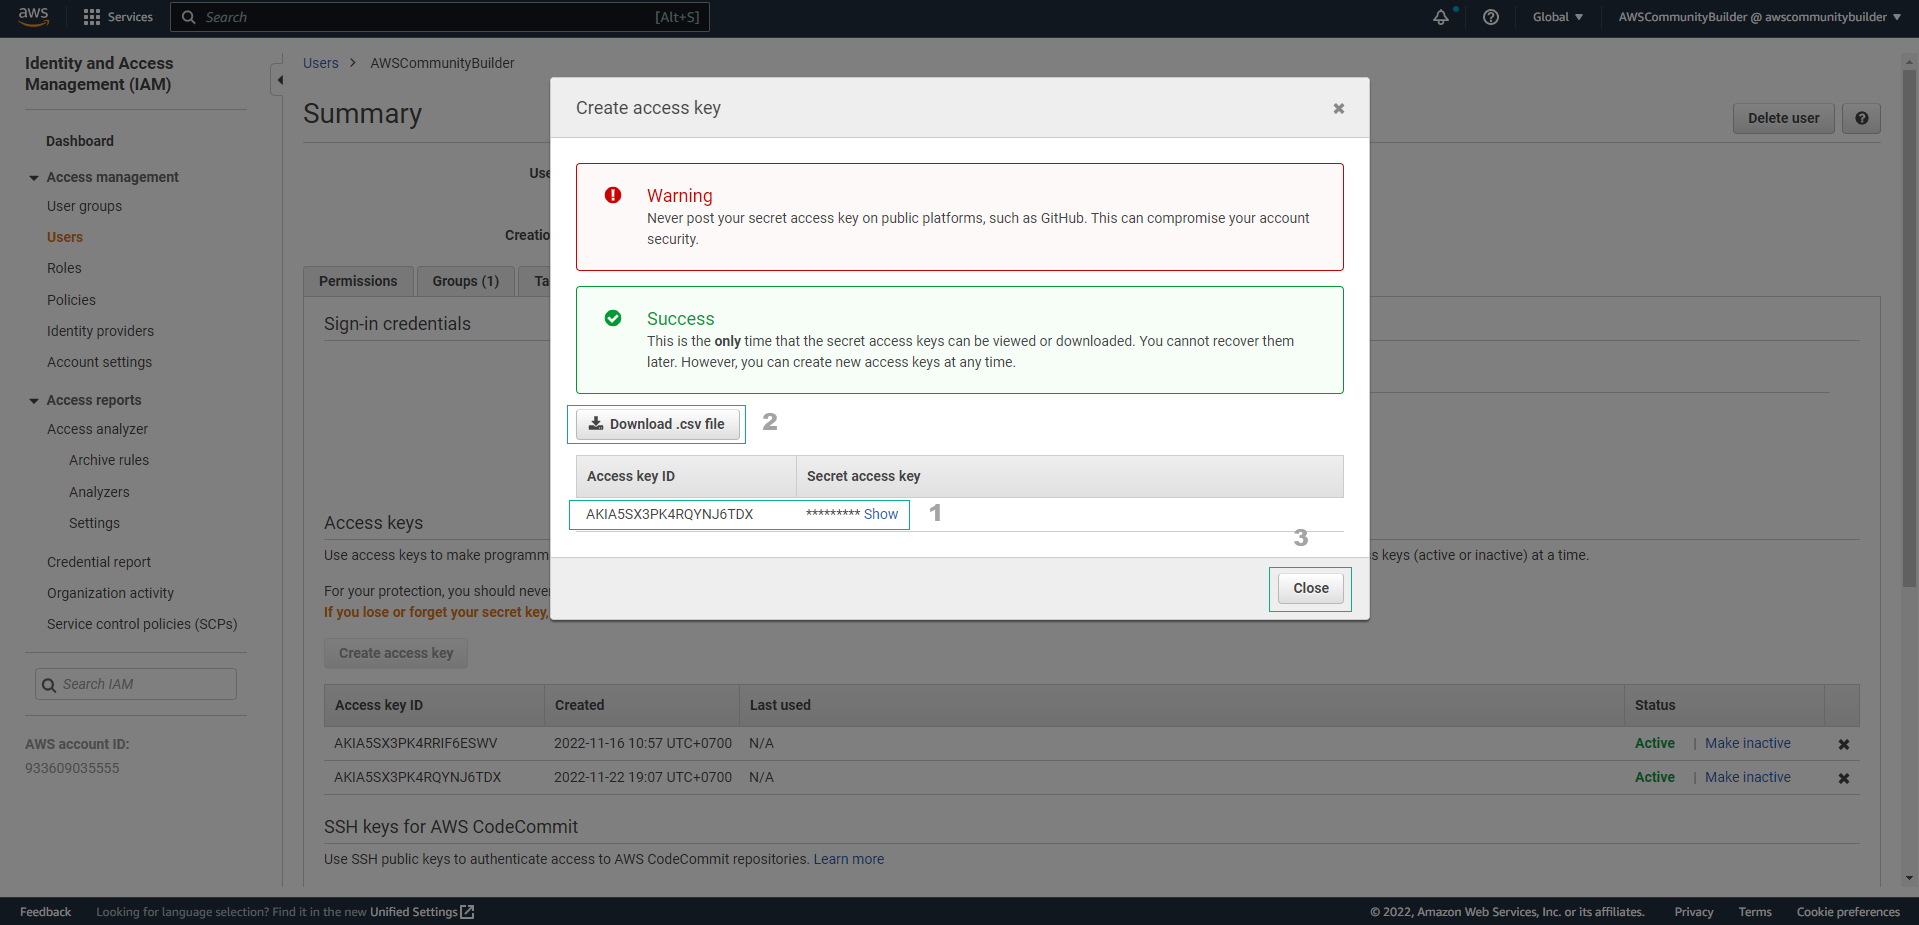
Task: Open AWS notifications via the bell icon
Action: coord(1440,17)
